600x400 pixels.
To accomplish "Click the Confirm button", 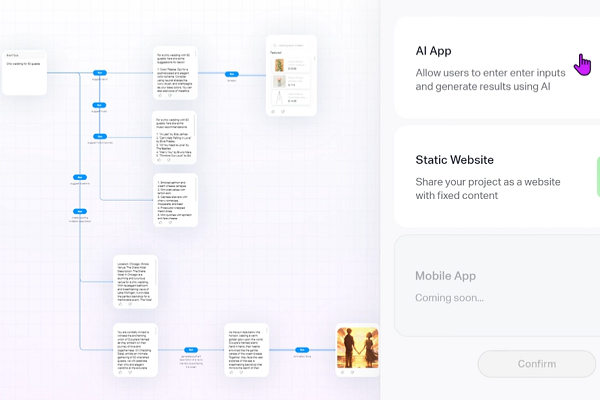I will tap(537, 364).
